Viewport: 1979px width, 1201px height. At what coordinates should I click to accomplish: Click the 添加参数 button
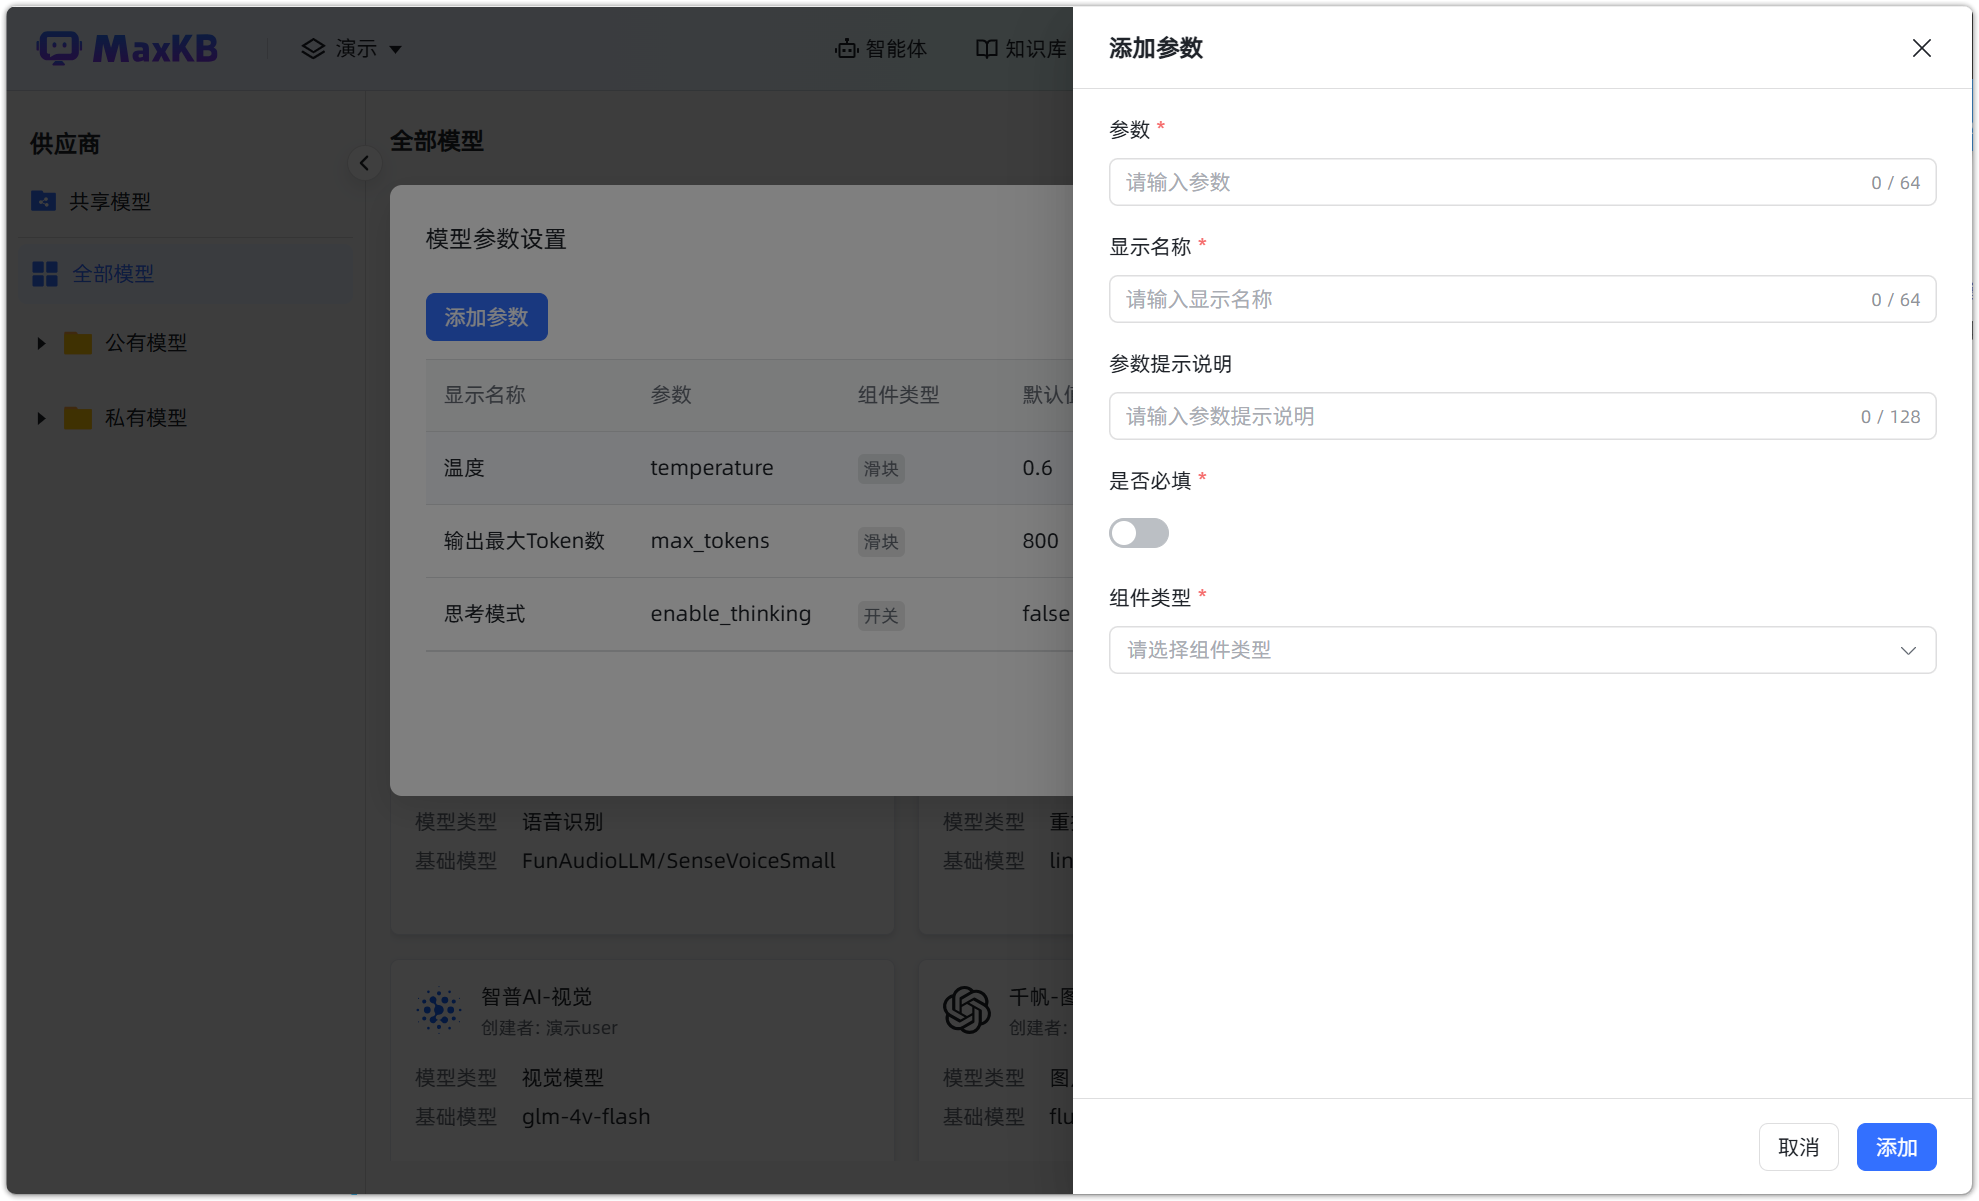pyautogui.click(x=486, y=316)
